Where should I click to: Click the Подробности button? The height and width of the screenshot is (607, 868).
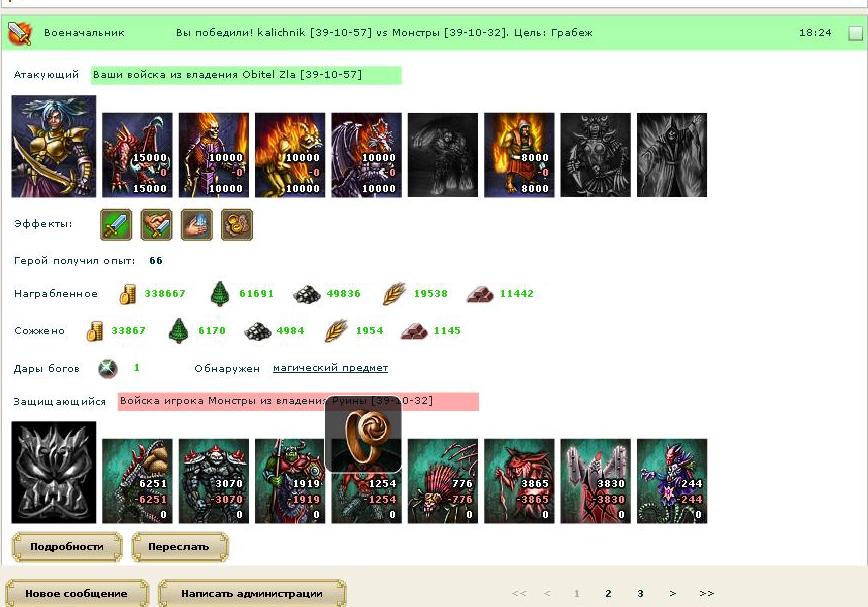tap(66, 547)
